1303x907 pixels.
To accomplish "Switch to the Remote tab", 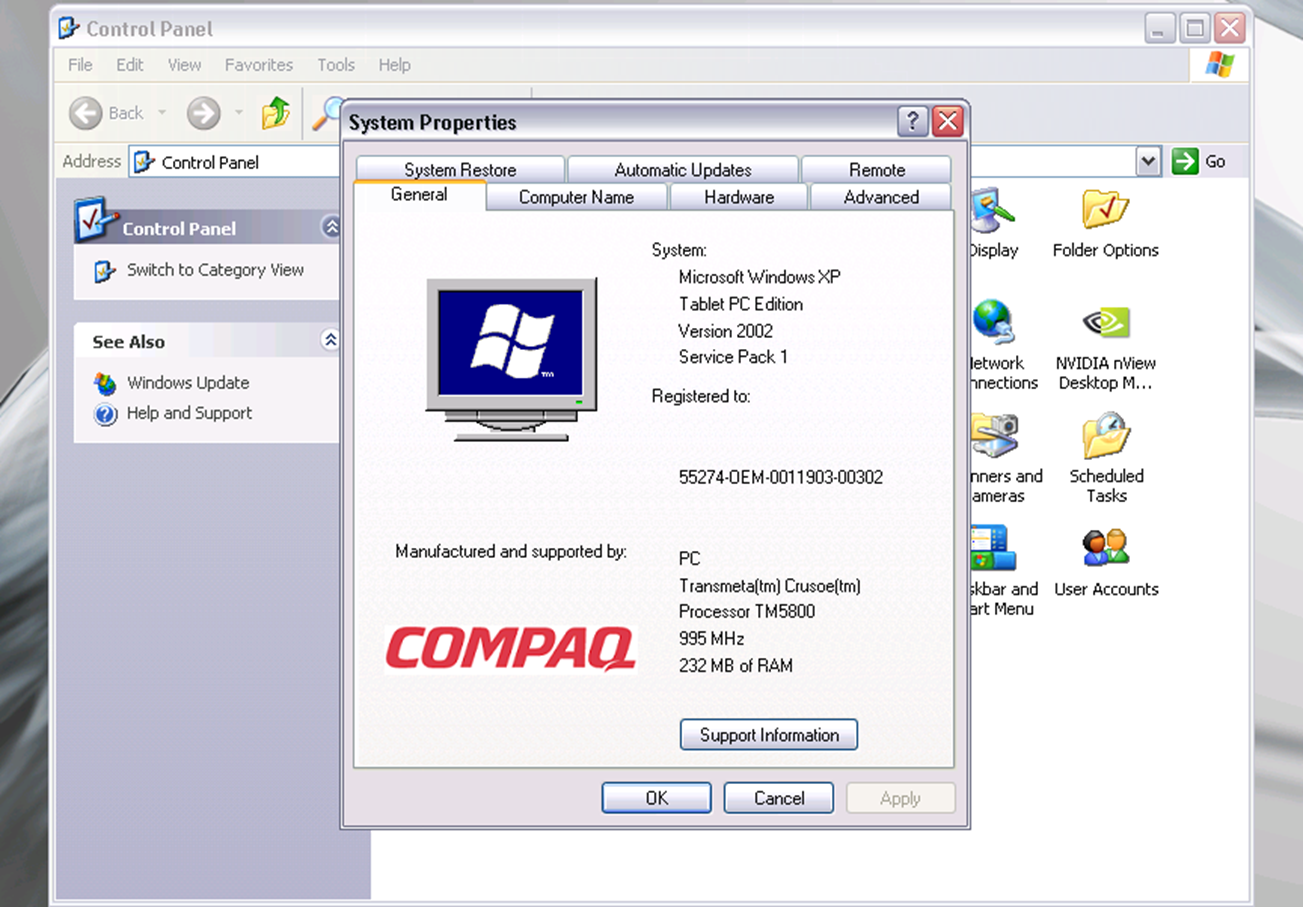I will [877, 170].
